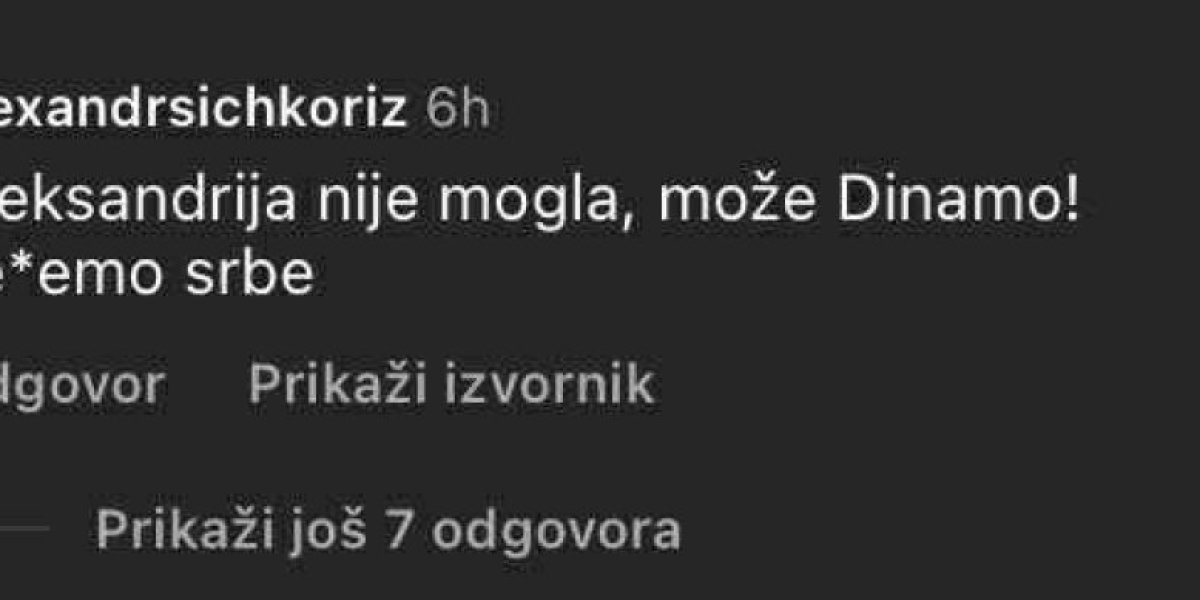Viewport: 1200px width, 600px height.
Task: Click the number 7 in replies link
Action: (x=400, y=530)
